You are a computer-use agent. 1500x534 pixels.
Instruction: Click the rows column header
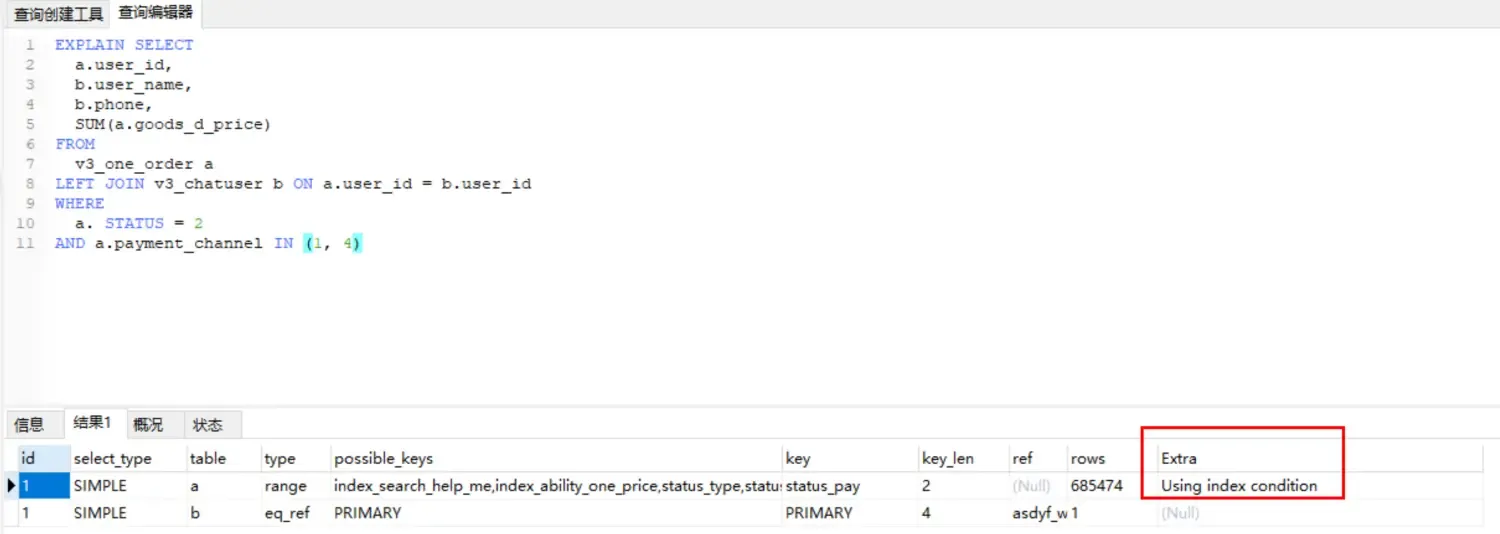[1087, 459]
